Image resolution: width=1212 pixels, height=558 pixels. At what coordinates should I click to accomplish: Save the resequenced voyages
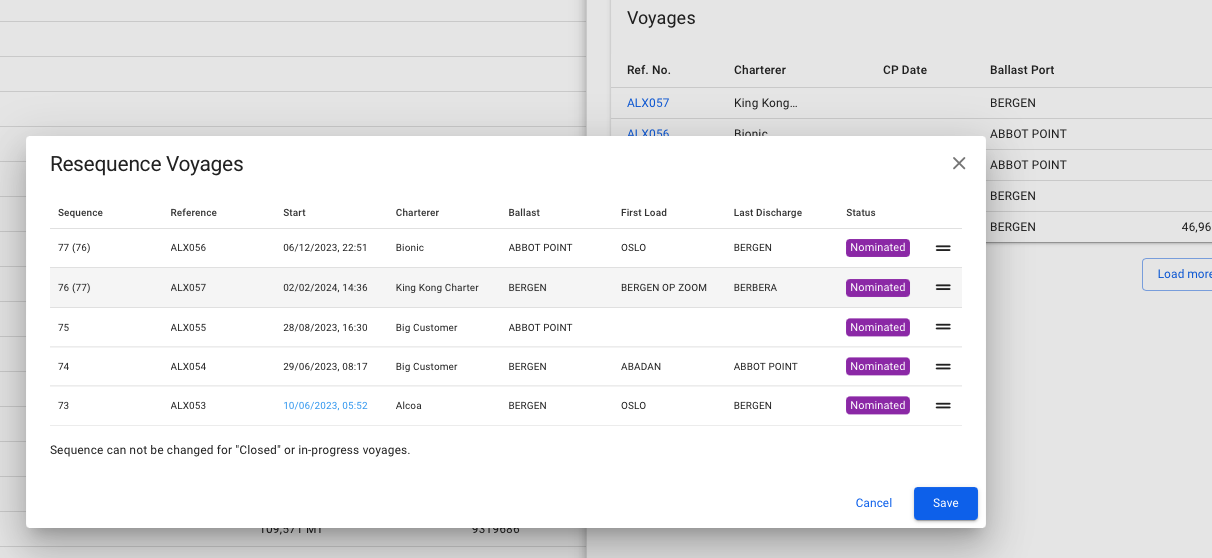click(945, 503)
